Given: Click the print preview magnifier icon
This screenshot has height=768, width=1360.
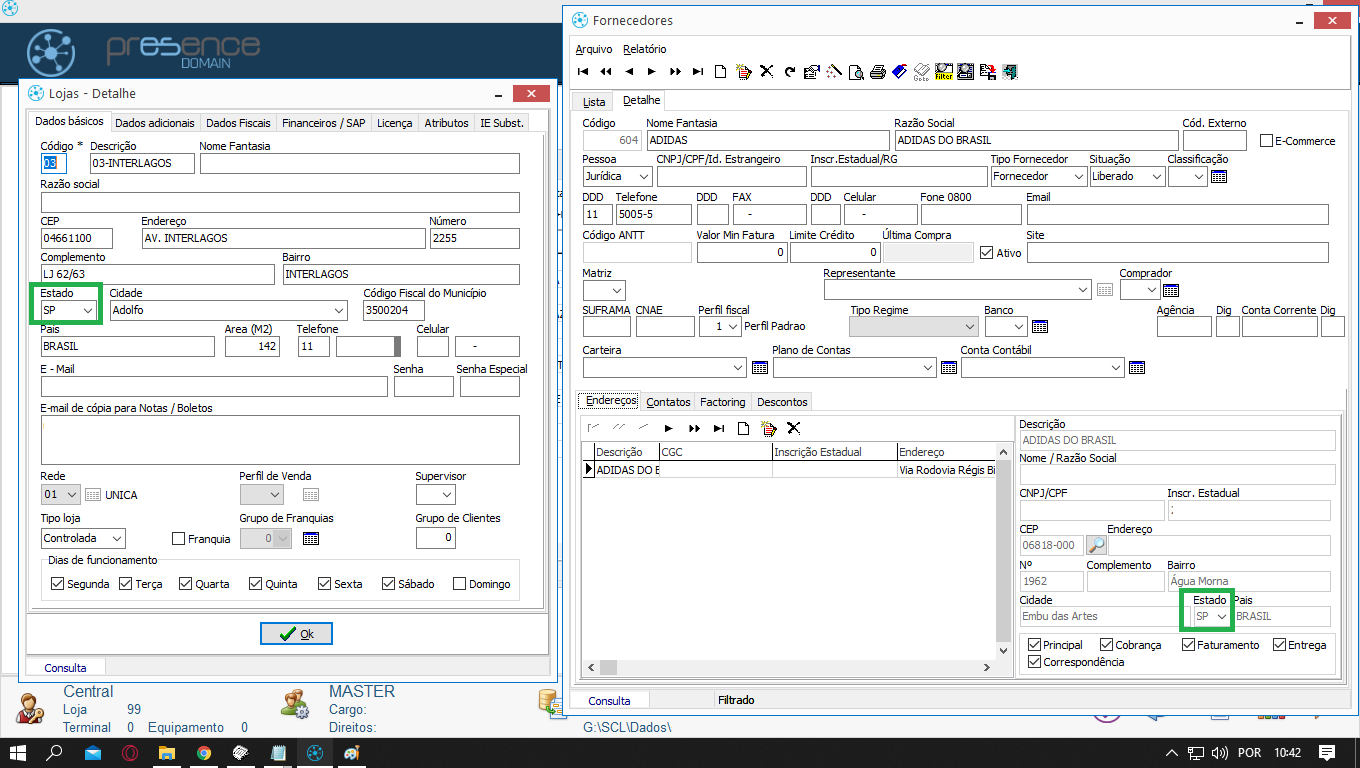Looking at the screenshot, I should (856, 71).
